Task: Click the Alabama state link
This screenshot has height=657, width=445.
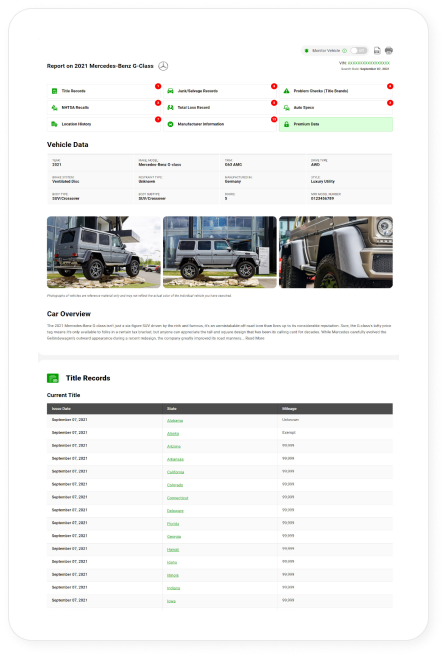Action: (175, 420)
